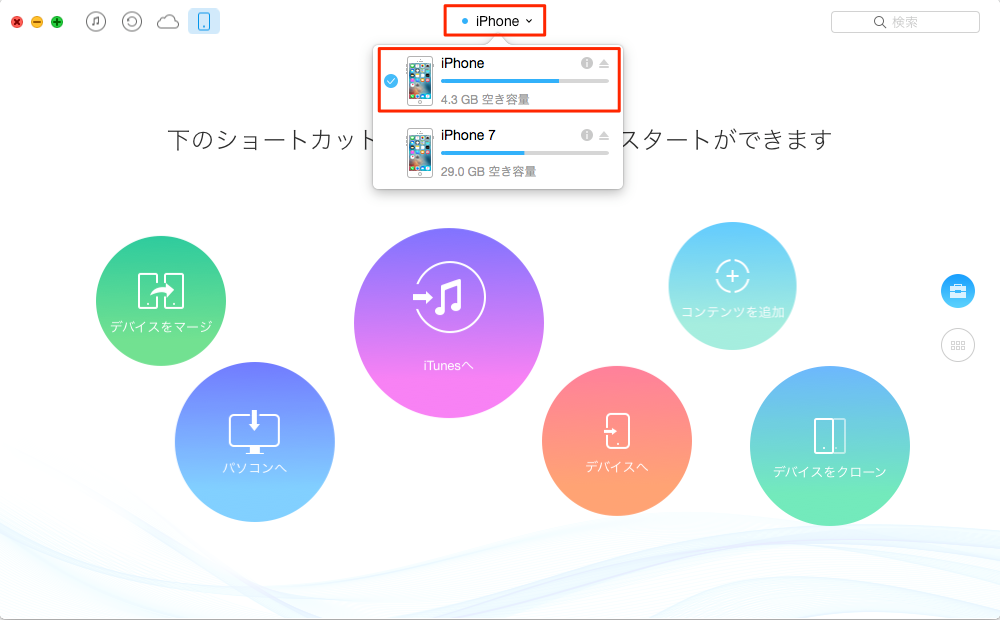Minimize the window with yellow button
The image size is (1000, 620).
pos(37,22)
